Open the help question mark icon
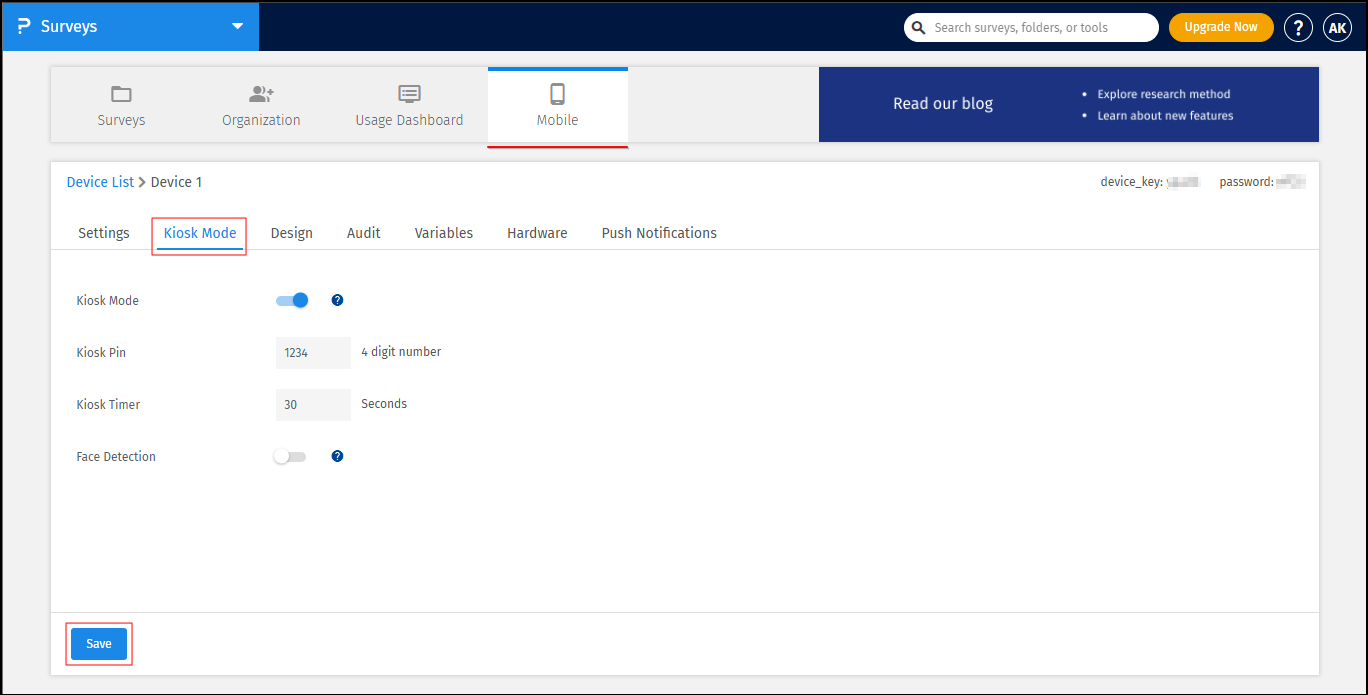The height and width of the screenshot is (695, 1368). tap(1298, 28)
